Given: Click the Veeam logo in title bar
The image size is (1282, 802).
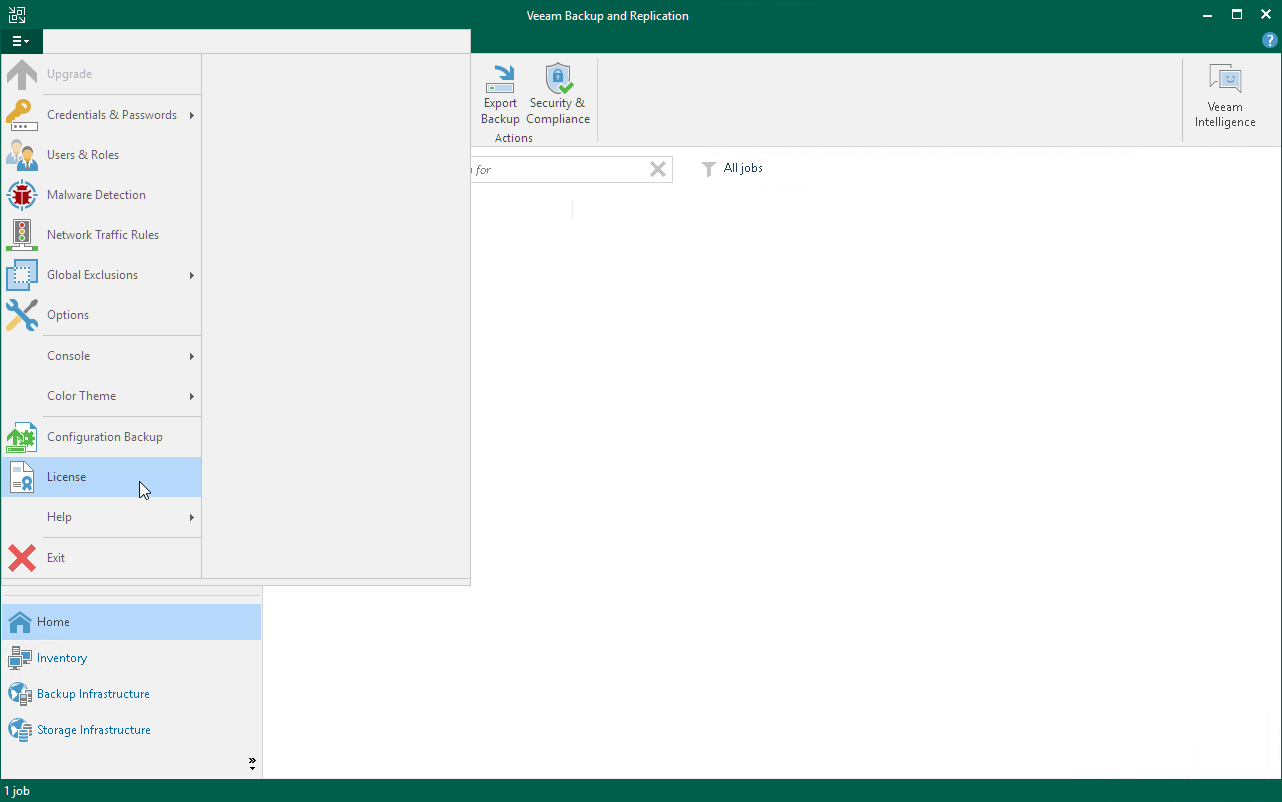Looking at the screenshot, I should 16,15.
